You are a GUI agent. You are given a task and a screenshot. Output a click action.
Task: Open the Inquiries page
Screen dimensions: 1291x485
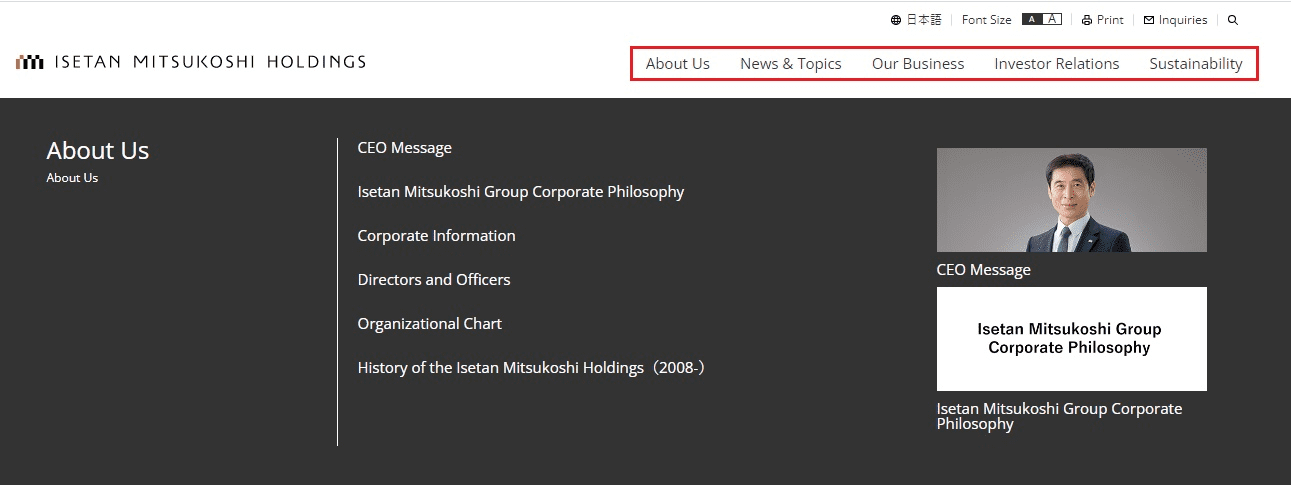pyautogui.click(x=1183, y=20)
